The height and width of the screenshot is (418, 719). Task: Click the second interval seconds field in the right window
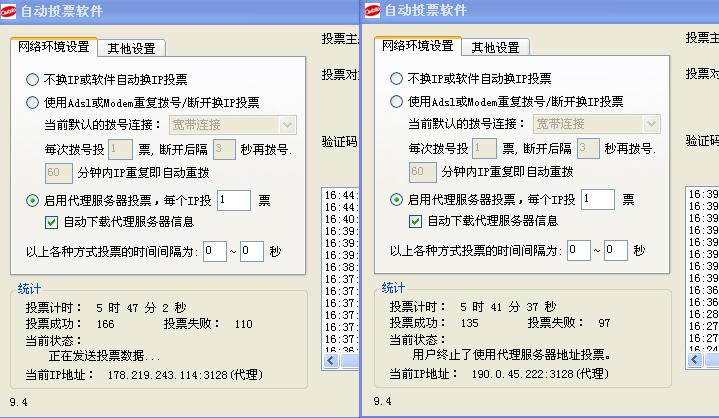(x=615, y=251)
